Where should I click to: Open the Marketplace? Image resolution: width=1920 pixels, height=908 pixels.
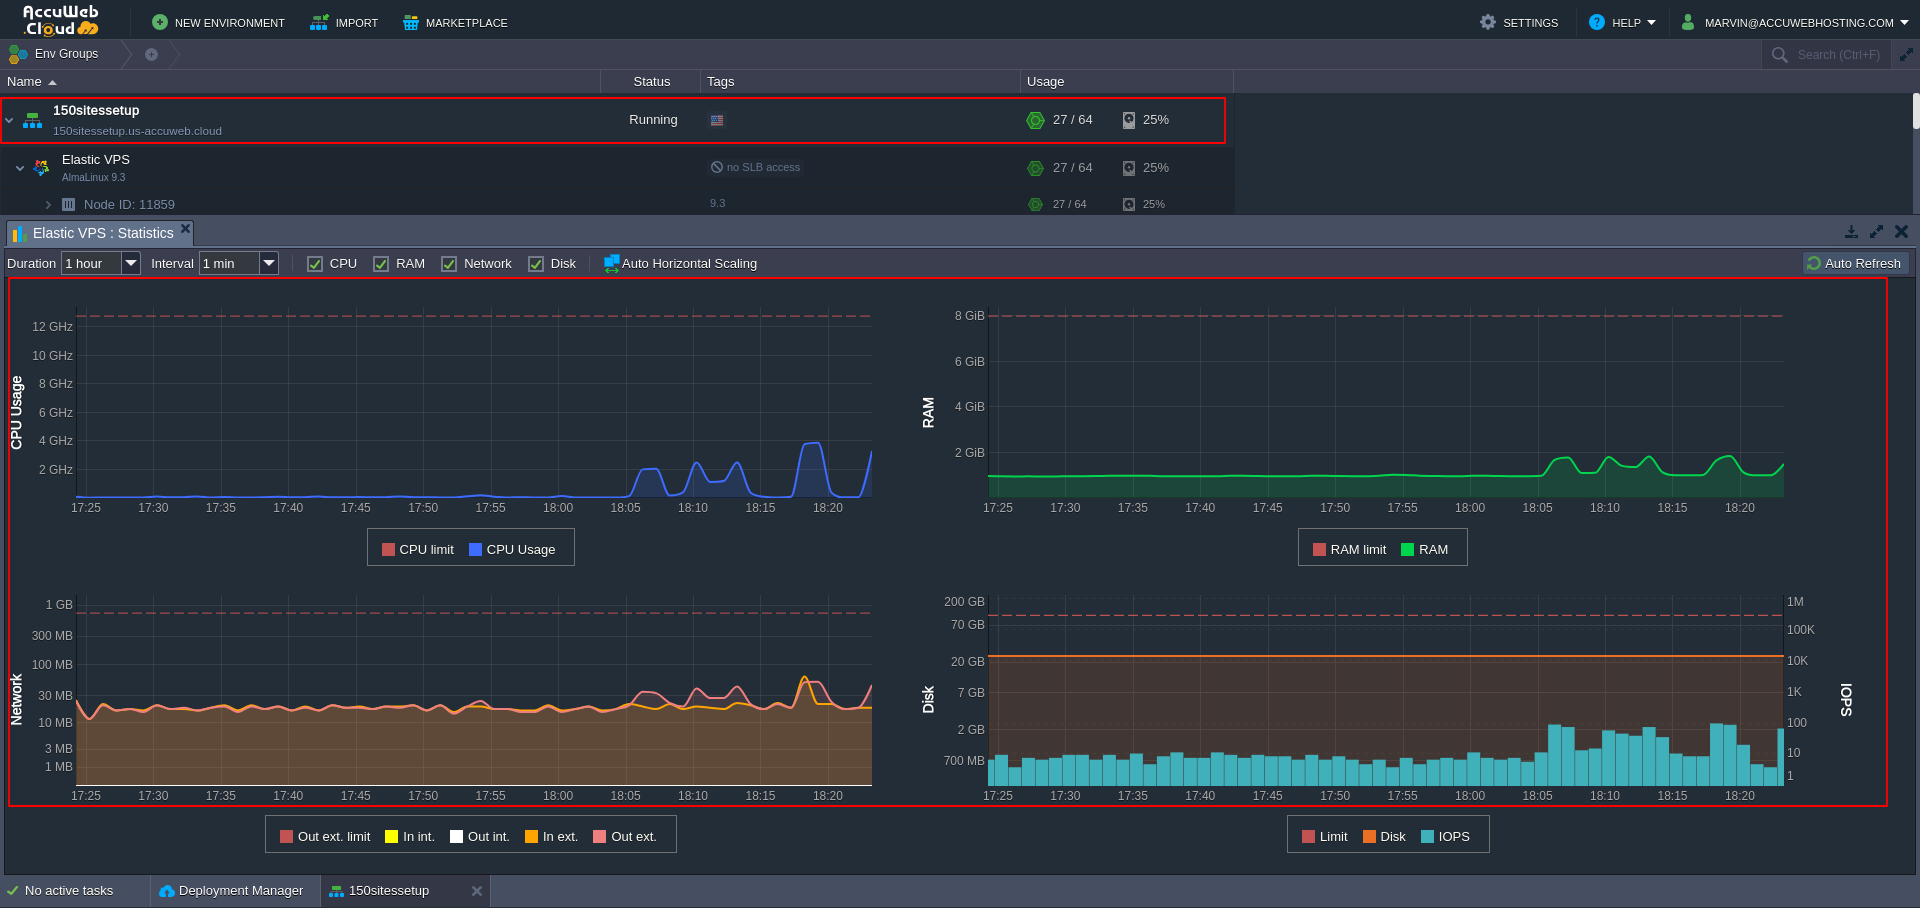[x=455, y=22]
